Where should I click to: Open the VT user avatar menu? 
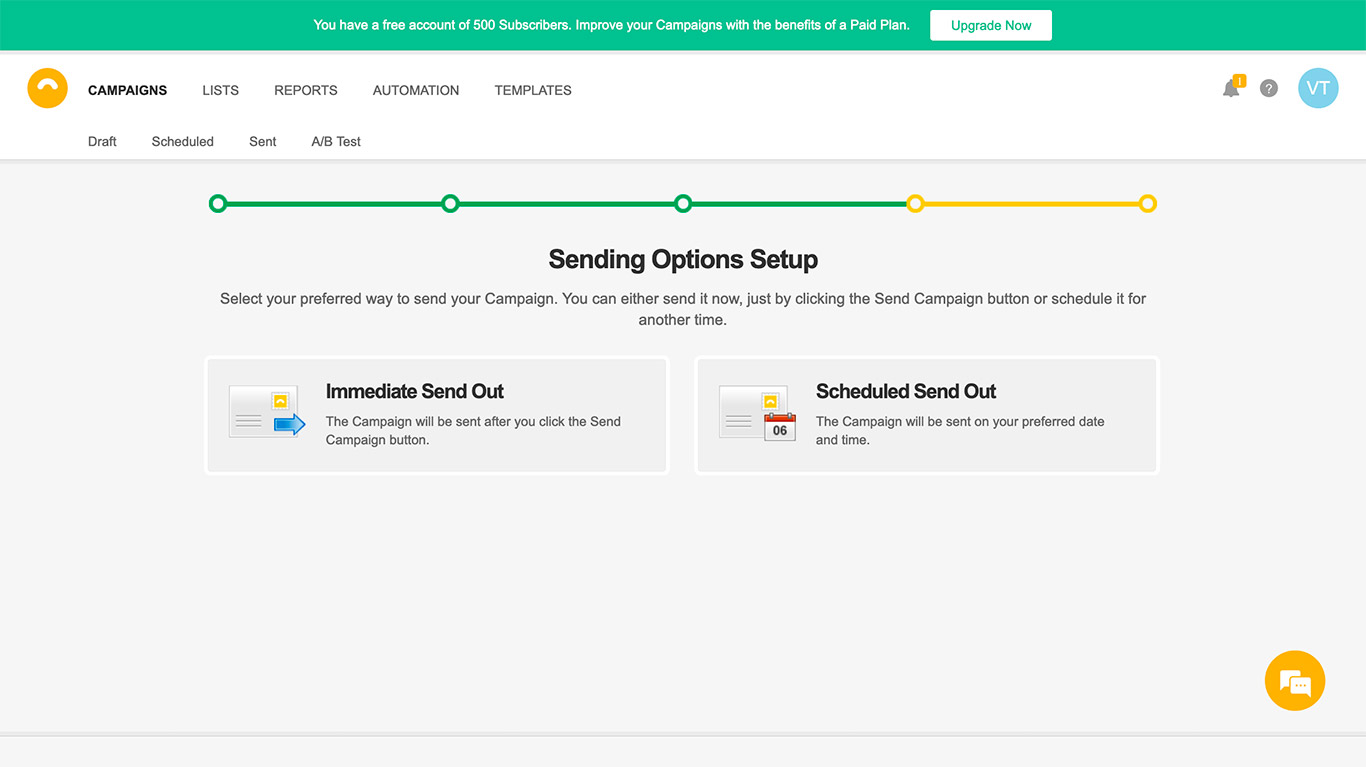coord(1318,88)
